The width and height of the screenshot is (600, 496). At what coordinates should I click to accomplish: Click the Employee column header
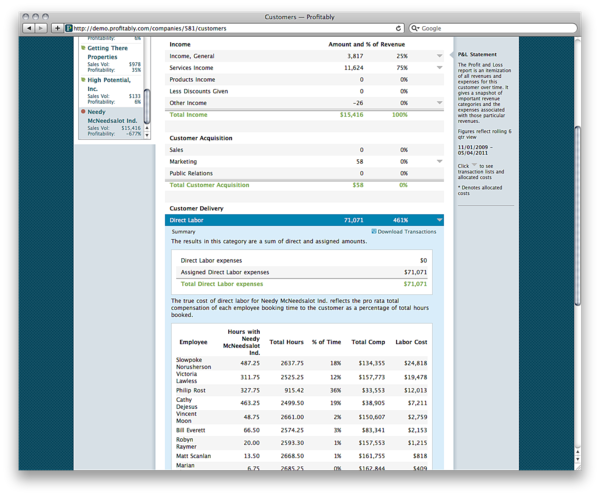coord(193,342)
